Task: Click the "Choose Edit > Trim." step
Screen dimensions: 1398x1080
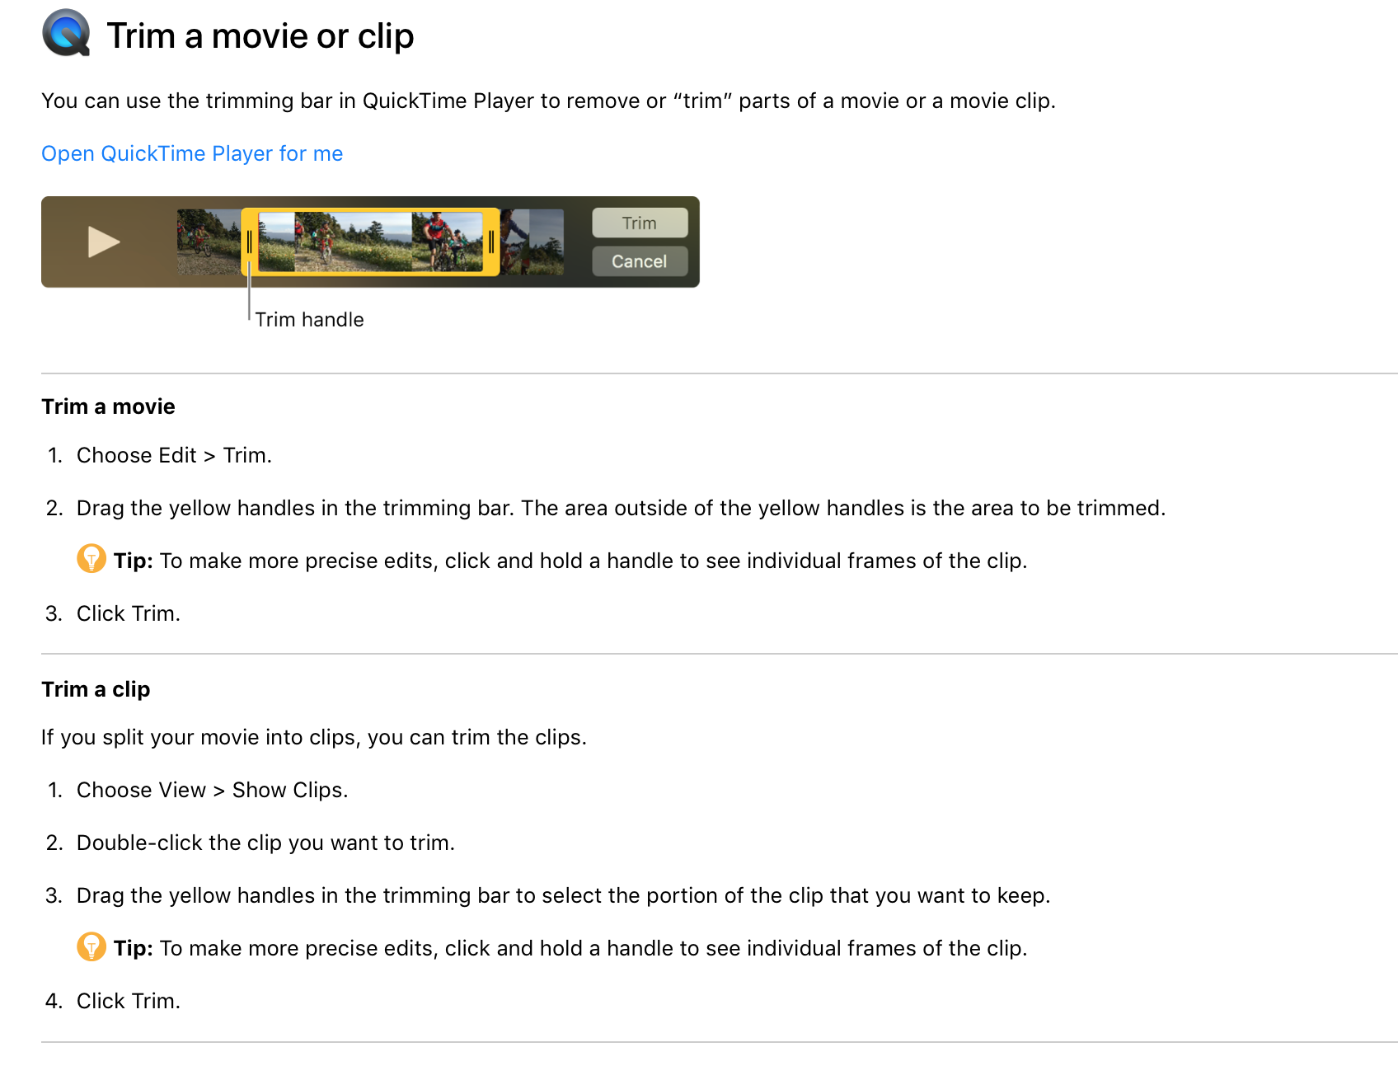Action: click(174, 456)
